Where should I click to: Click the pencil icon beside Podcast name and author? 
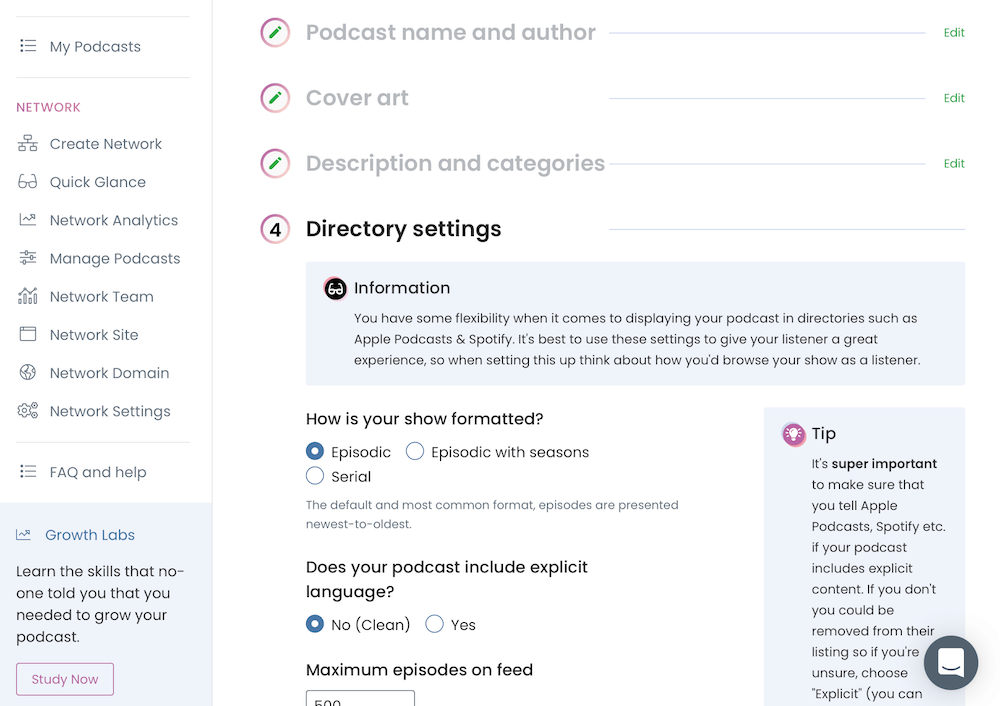[275, 33]
